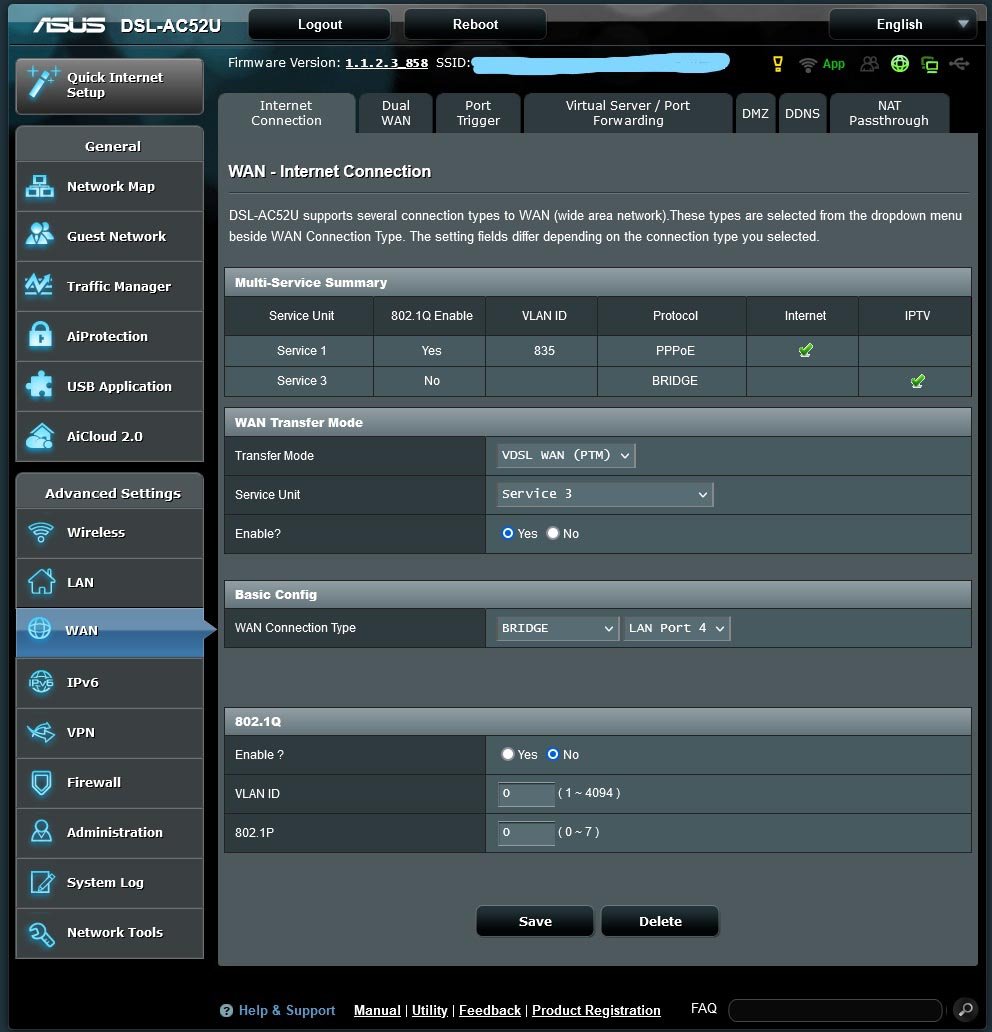
Task: Open the DDNS tab
Action: point(802,113)
